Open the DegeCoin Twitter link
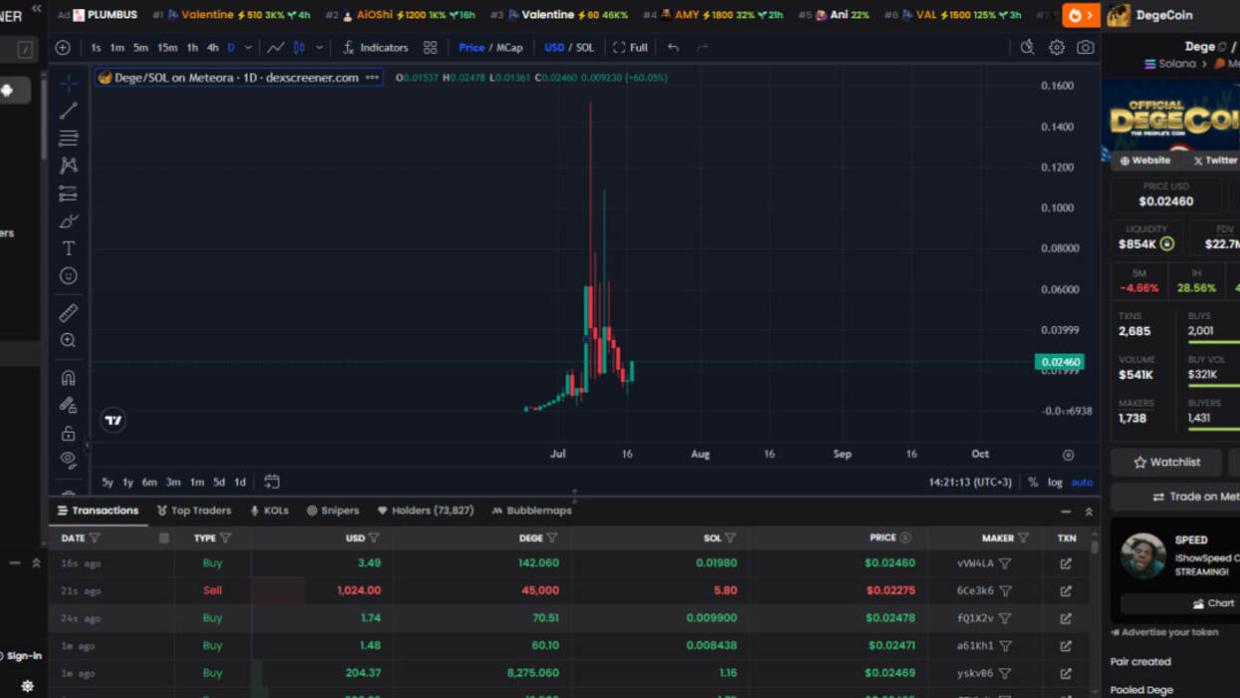 (x=1214, y=160)
